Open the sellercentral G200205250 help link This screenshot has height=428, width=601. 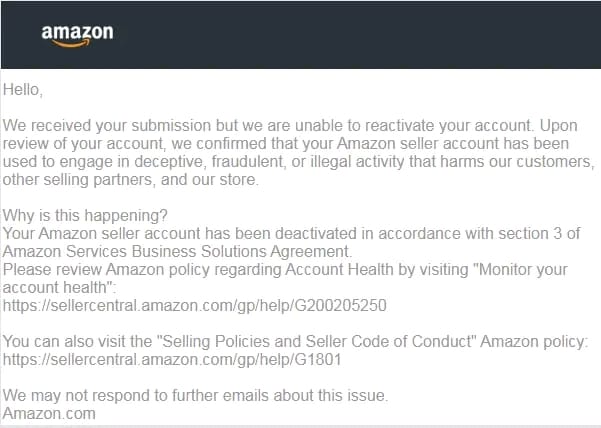click(x=195, y=305)
